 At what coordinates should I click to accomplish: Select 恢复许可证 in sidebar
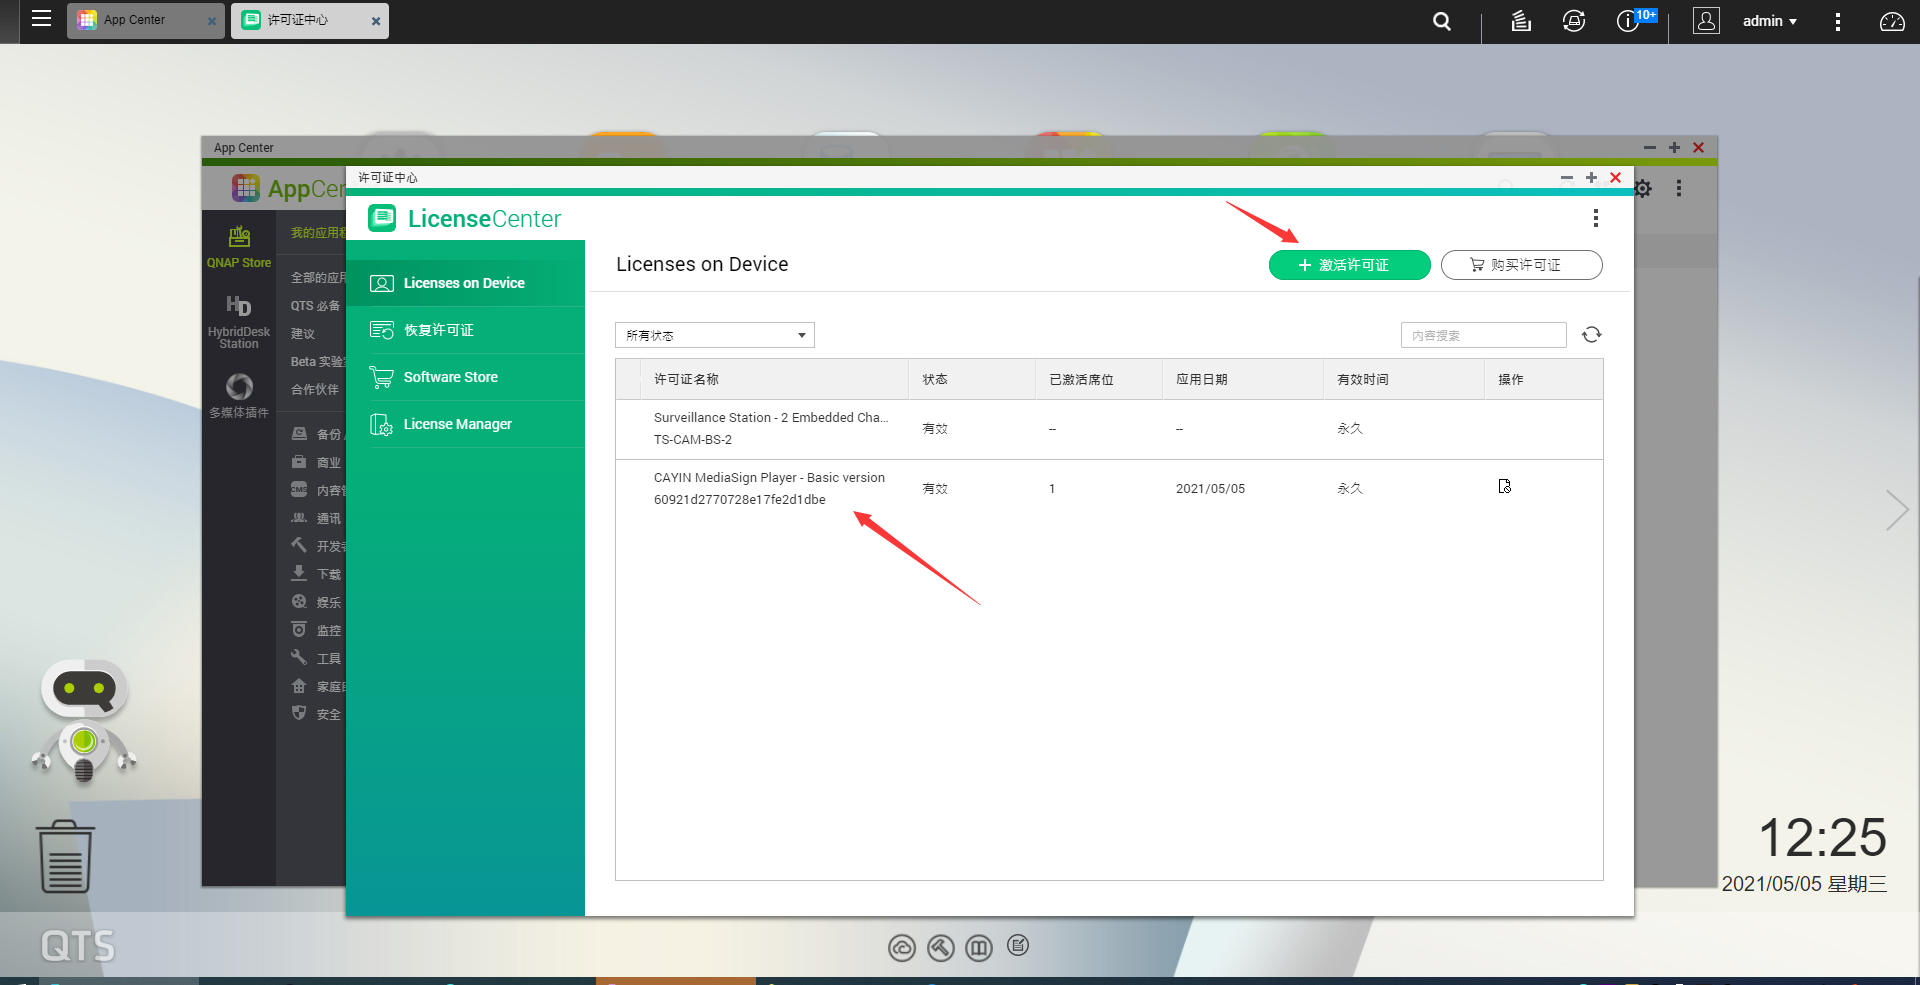[x=438, y=330]
